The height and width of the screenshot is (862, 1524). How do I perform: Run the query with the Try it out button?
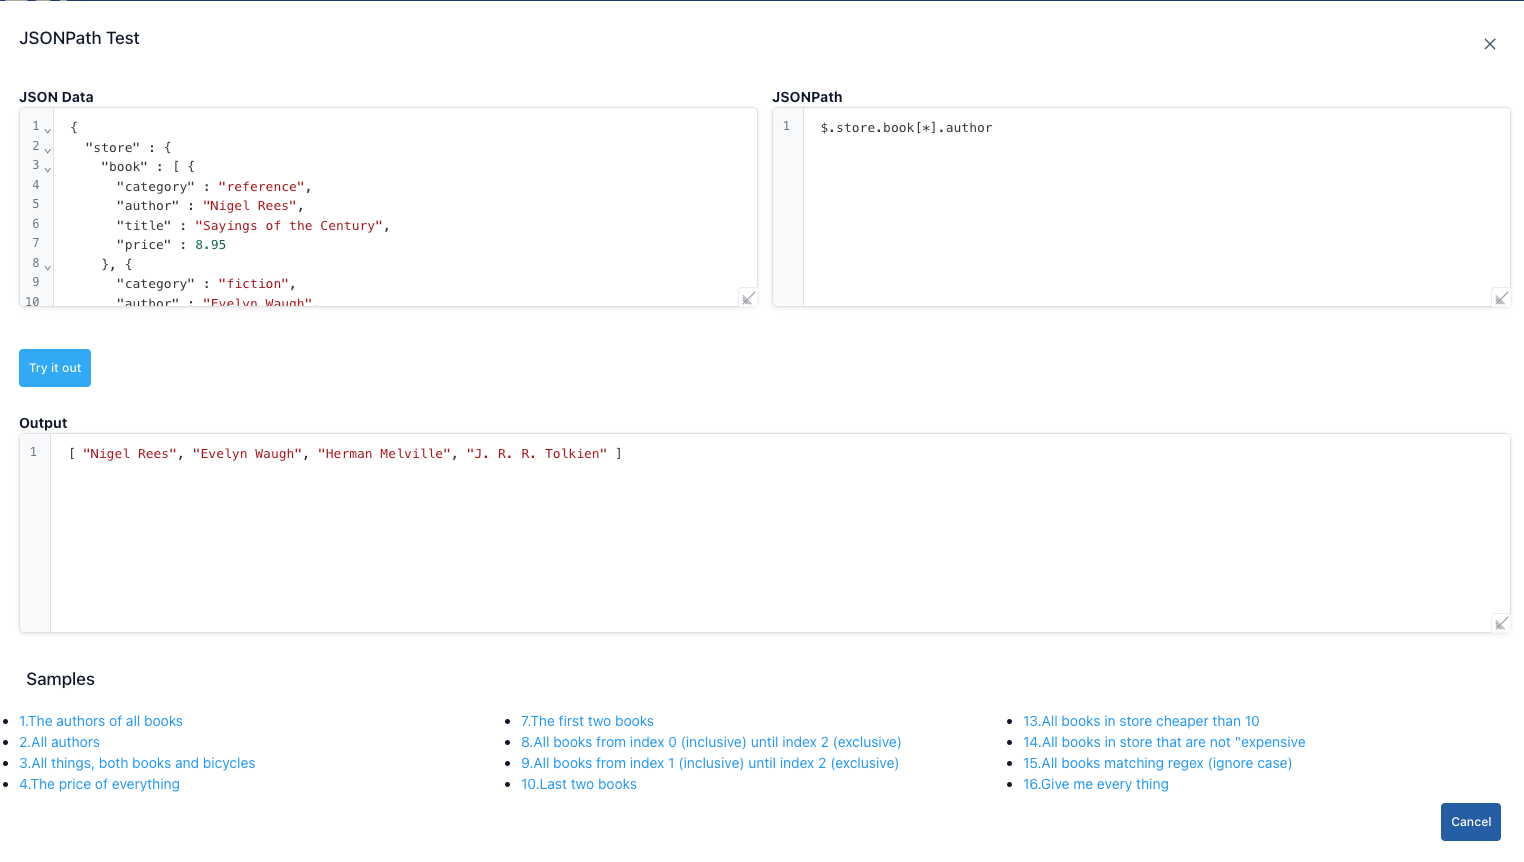coord(54,368)
